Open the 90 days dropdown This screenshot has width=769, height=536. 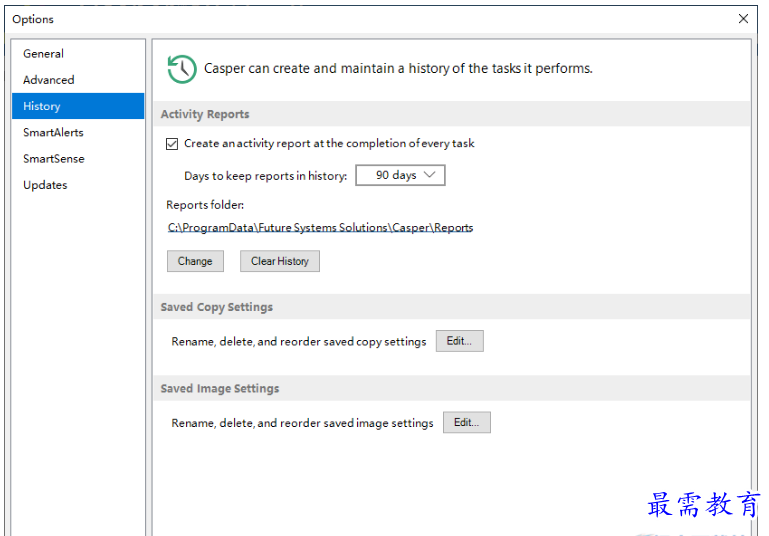(400, 175)
